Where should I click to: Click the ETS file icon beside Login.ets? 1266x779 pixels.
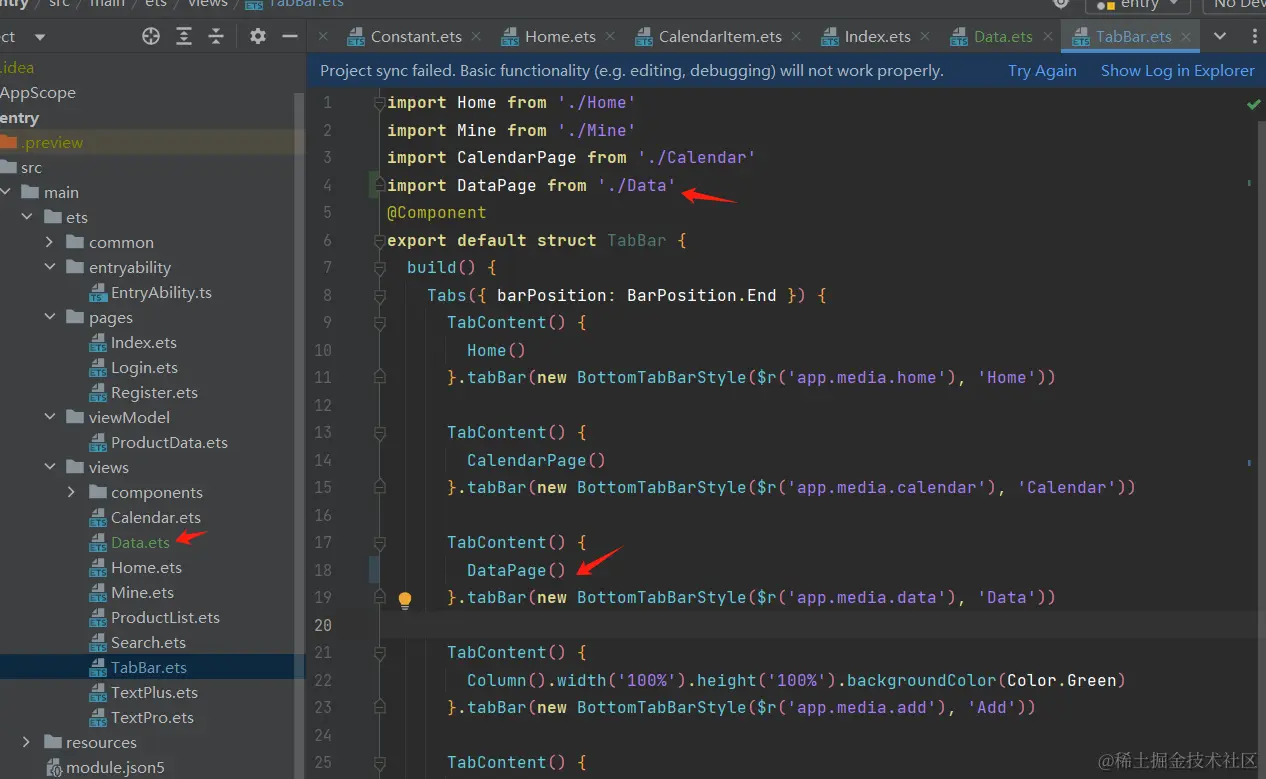pos(98,368)
